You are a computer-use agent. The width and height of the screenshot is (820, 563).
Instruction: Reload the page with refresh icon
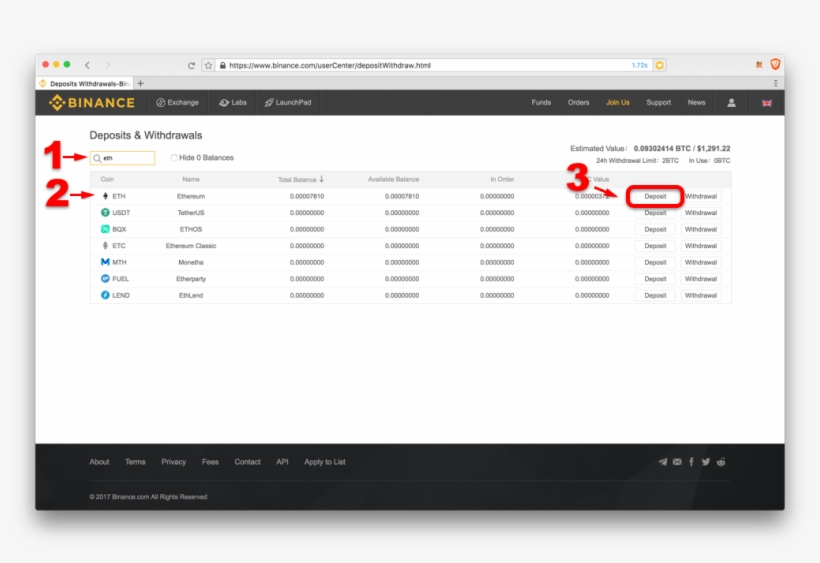[x=191, y=65]
